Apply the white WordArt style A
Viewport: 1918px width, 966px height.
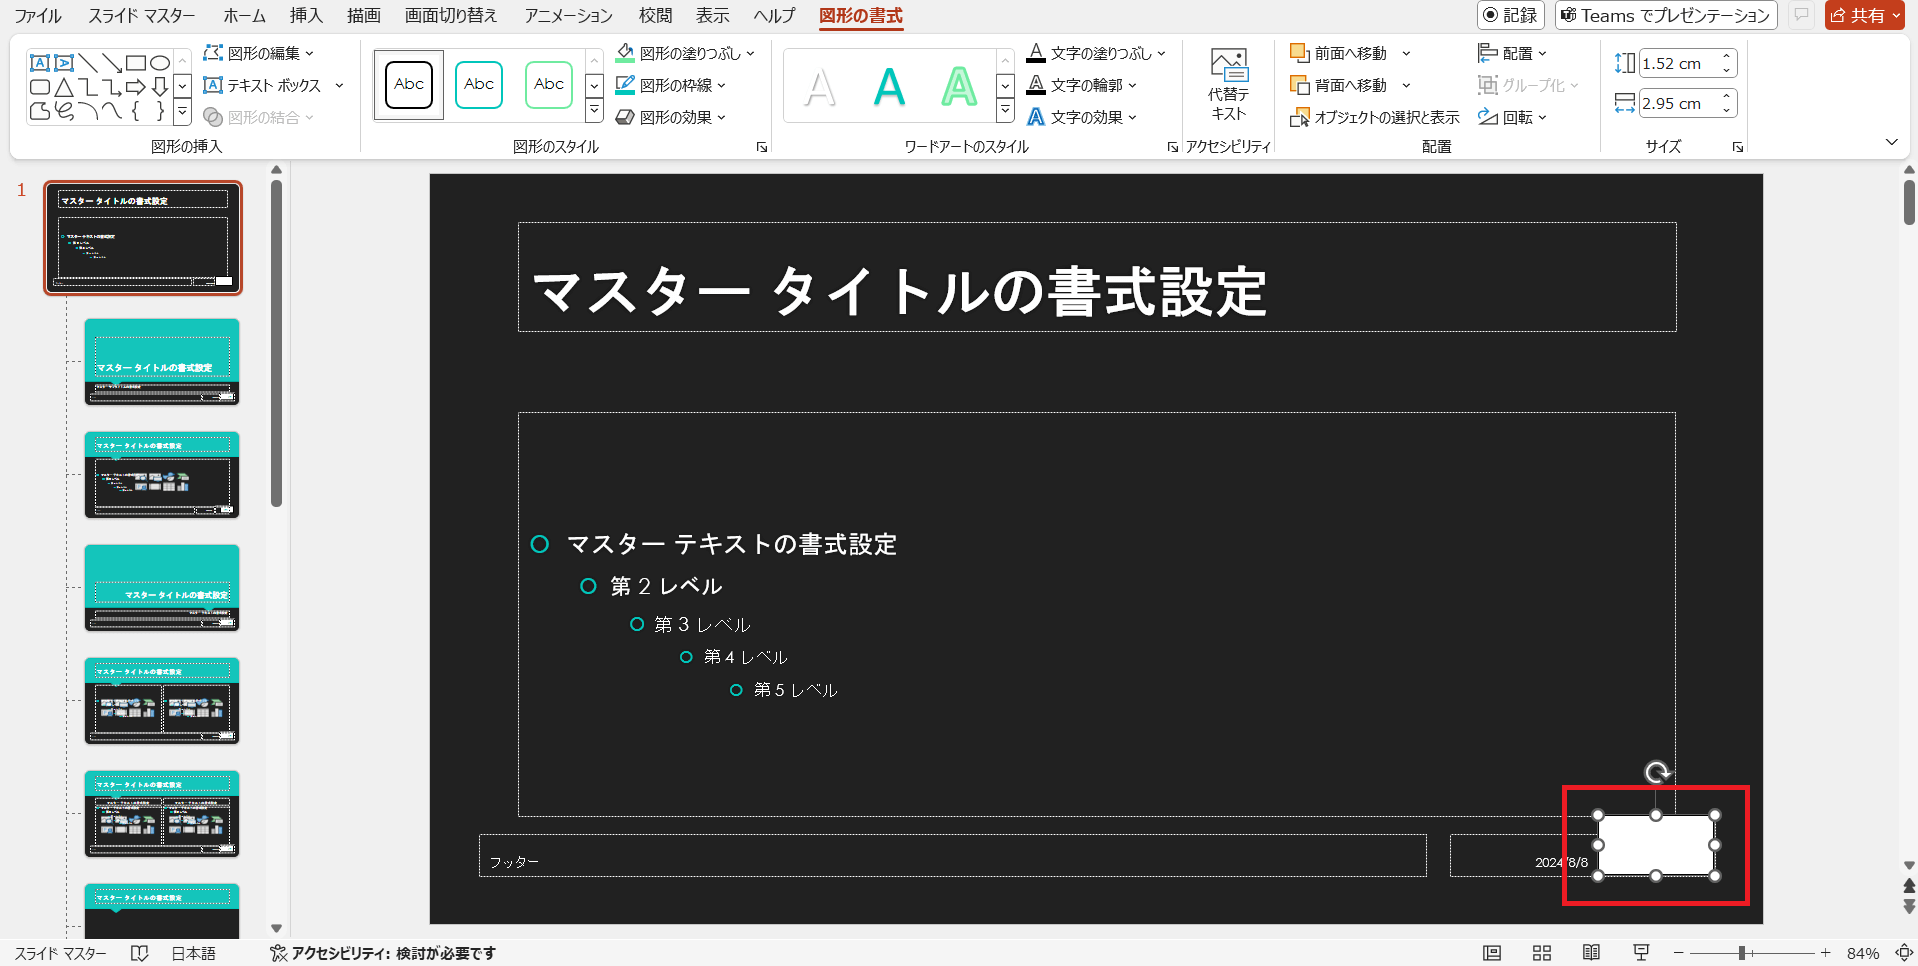click(x=820, y=87)
